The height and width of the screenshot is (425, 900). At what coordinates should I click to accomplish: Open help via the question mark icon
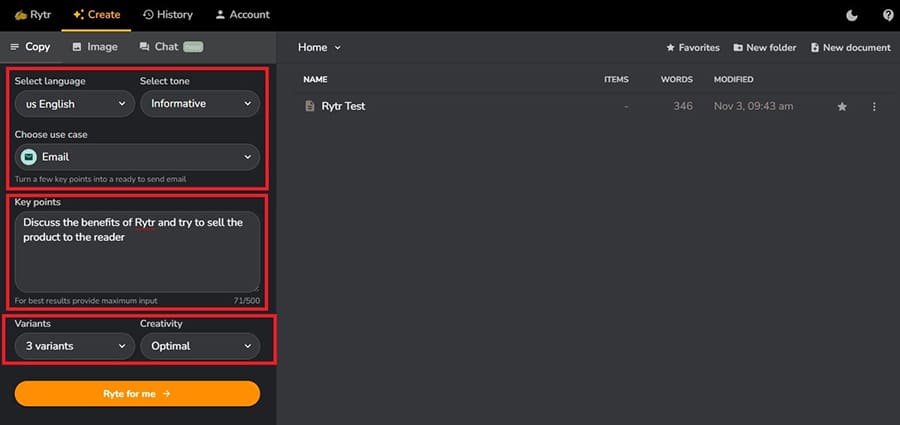pos(888,16)
